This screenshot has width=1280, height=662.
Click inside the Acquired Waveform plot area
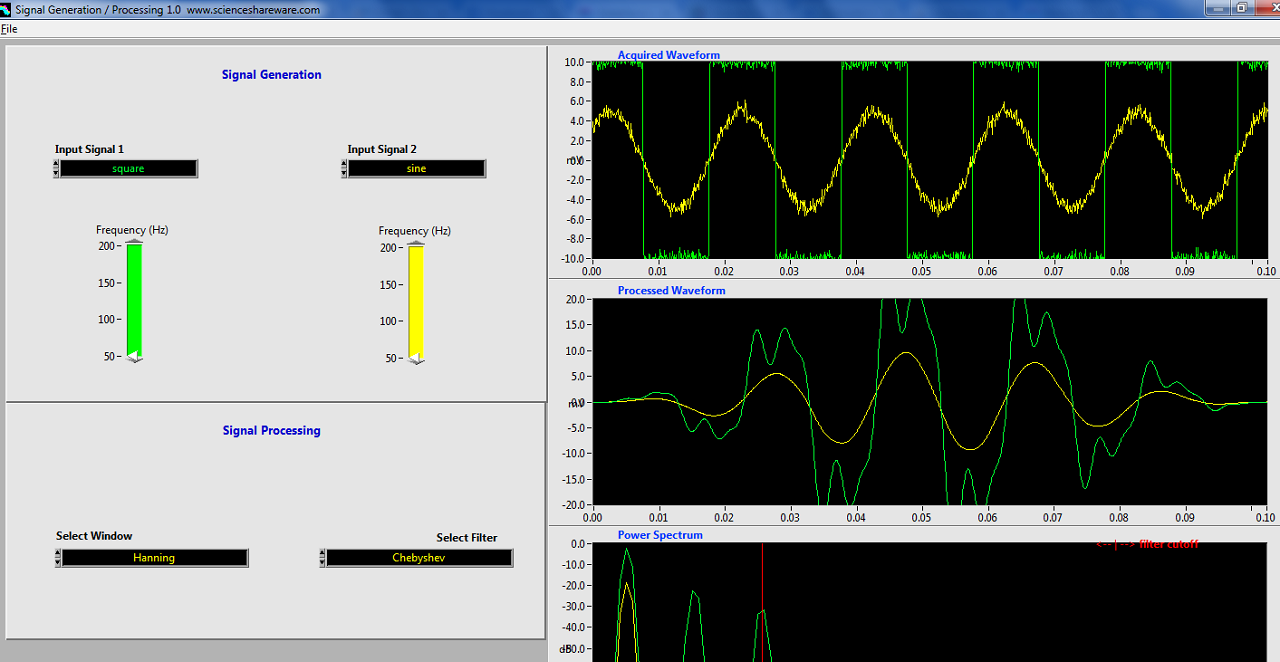tap(929, 160)
